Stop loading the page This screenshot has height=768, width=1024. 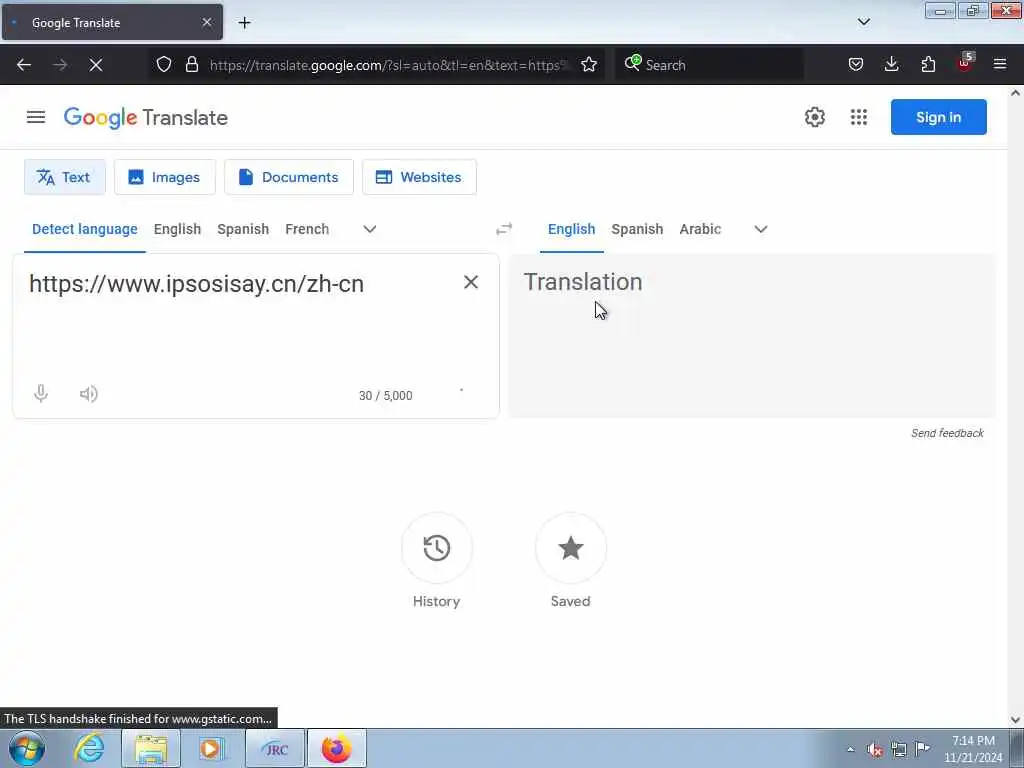(96, 65)
